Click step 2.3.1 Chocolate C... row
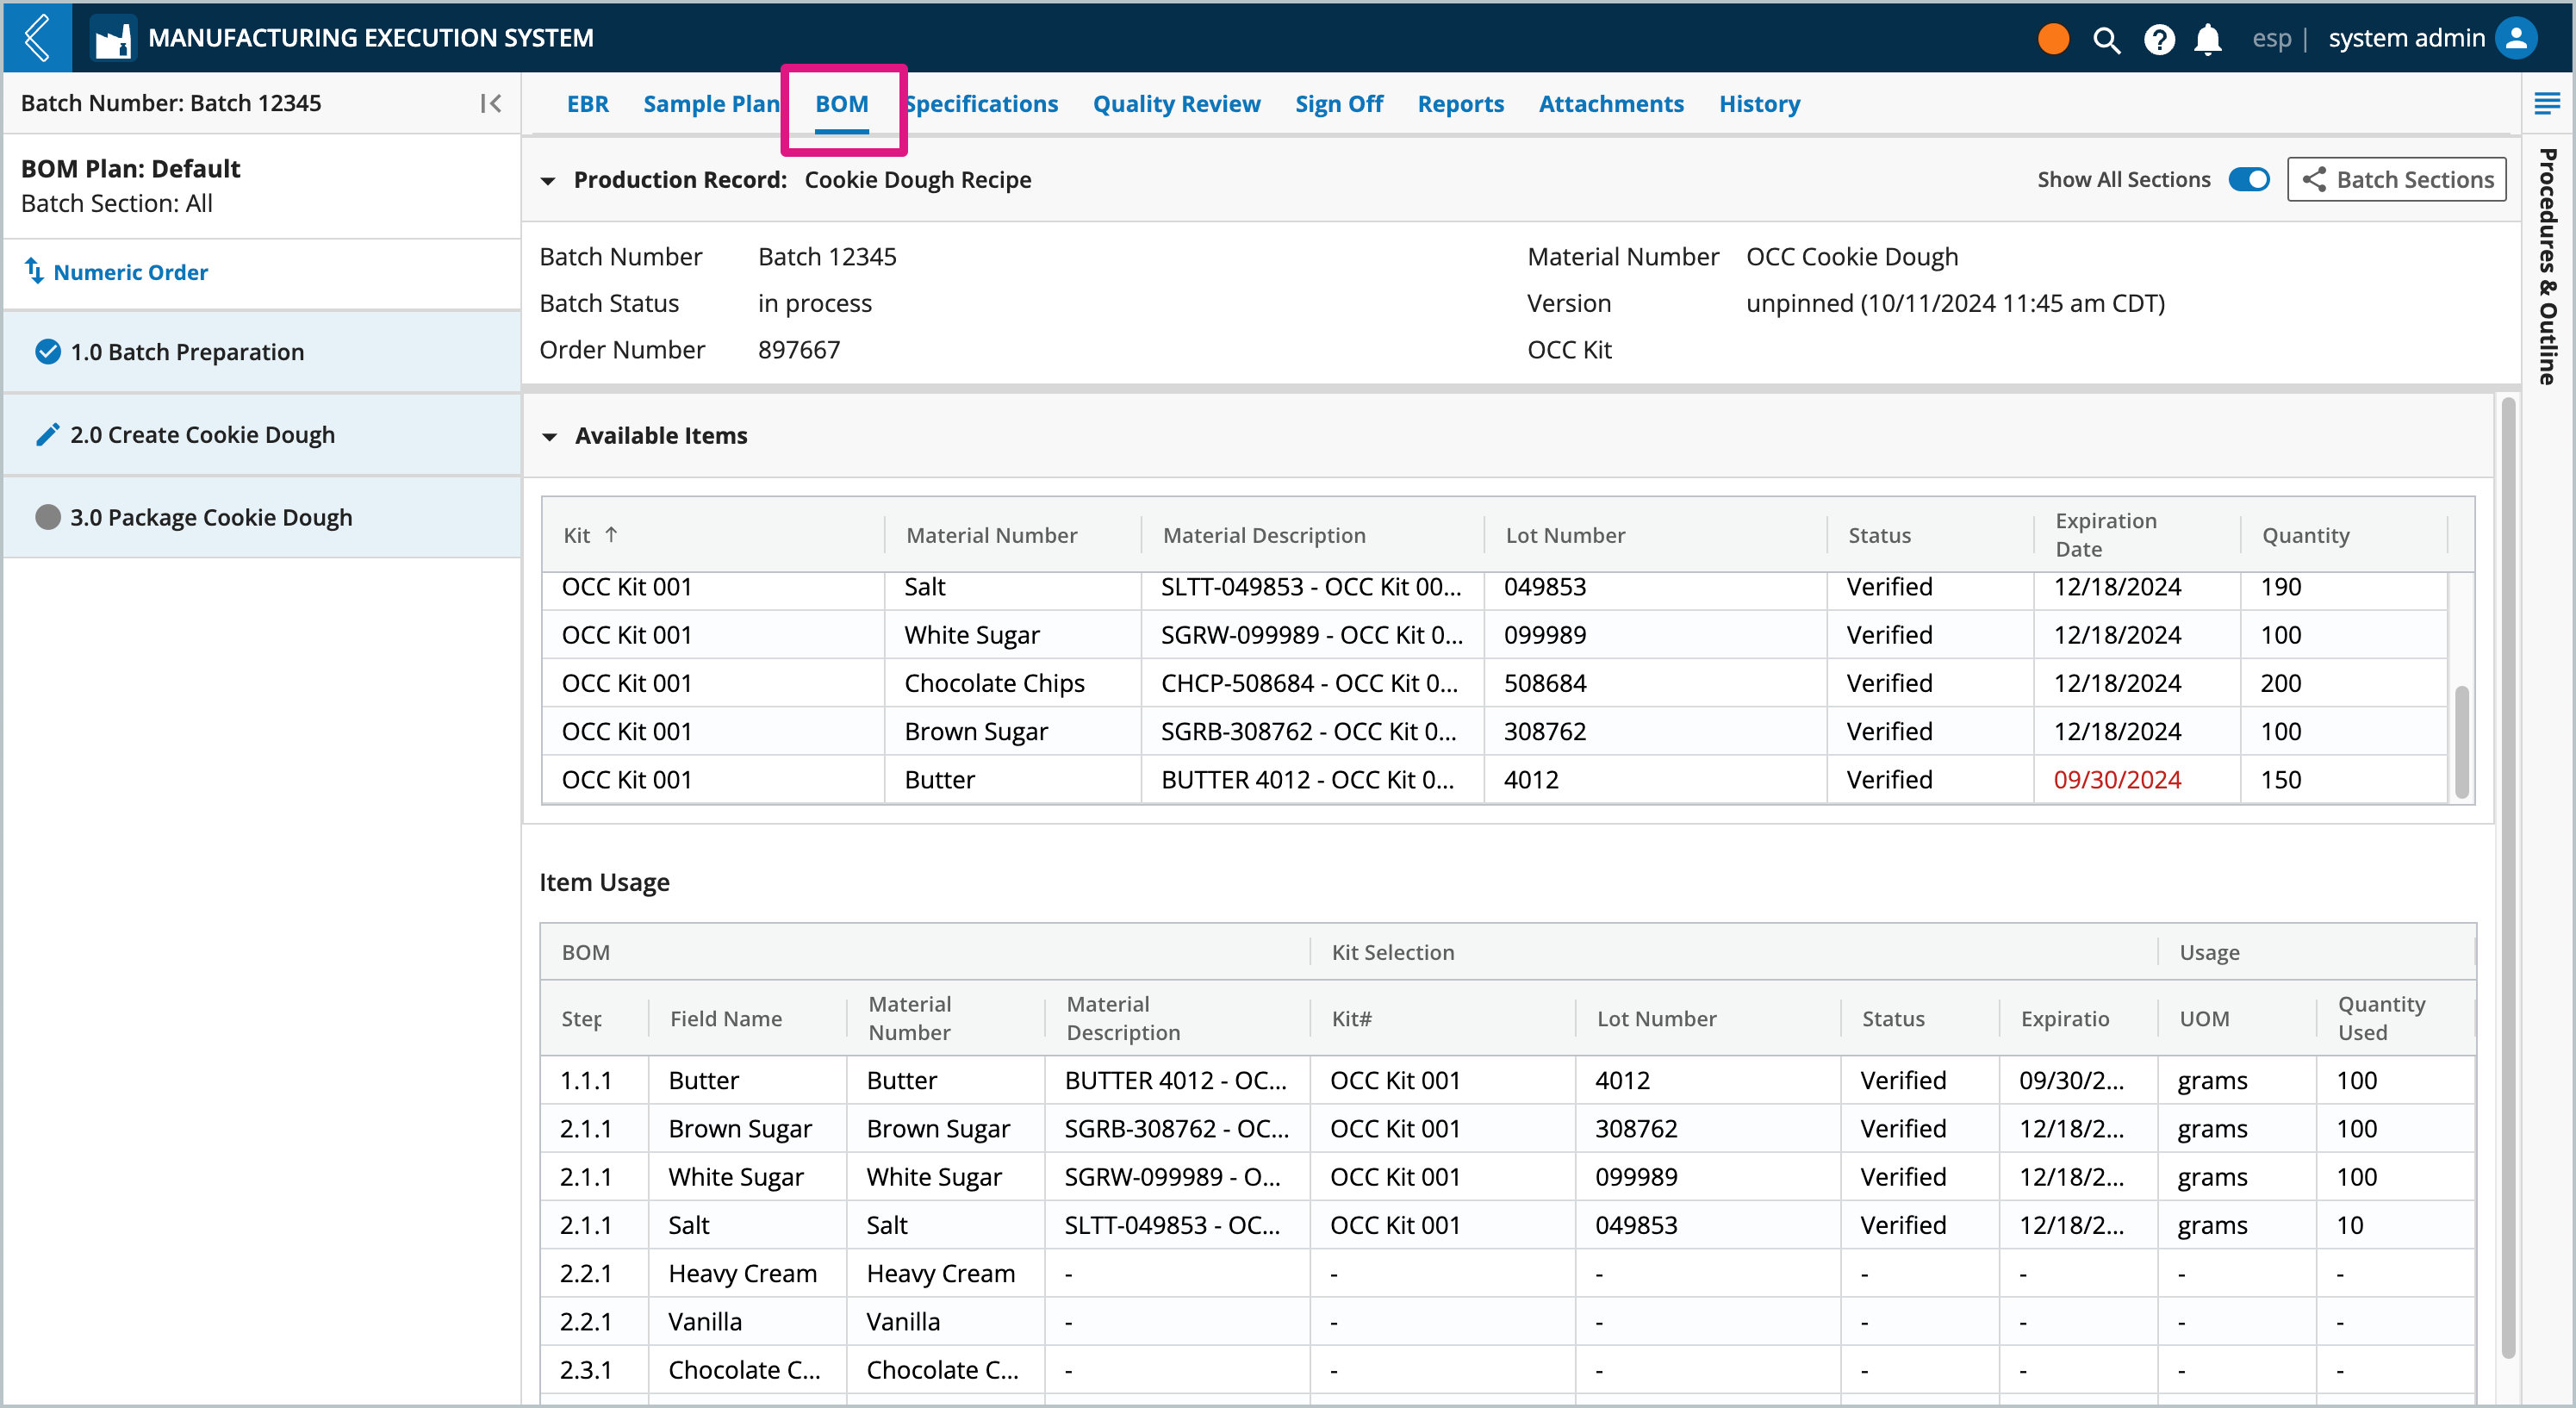Screen dimensions: 2576x1408 1507,1368
